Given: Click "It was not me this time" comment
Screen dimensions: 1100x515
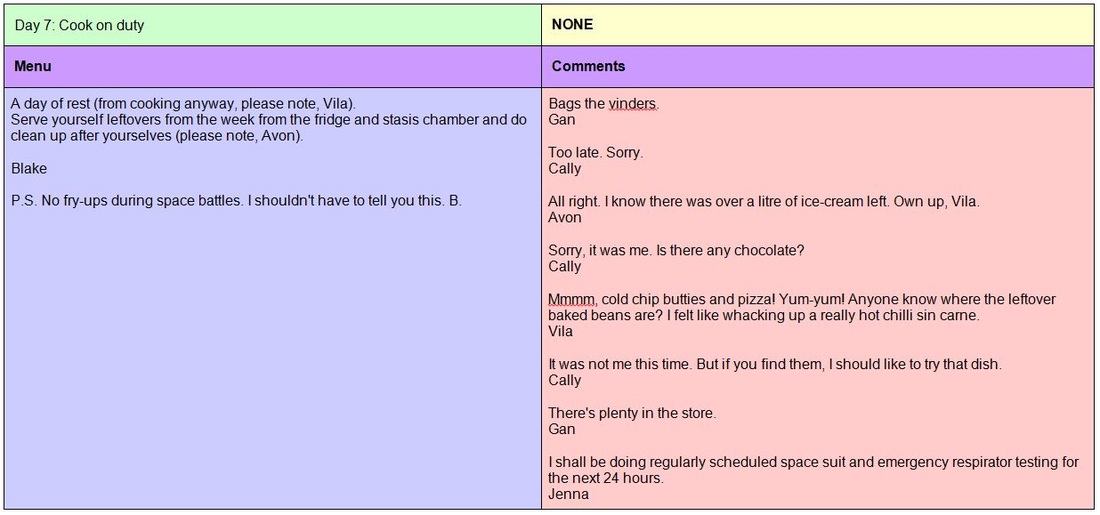Looking at the screenshot, I should [774, 364].
